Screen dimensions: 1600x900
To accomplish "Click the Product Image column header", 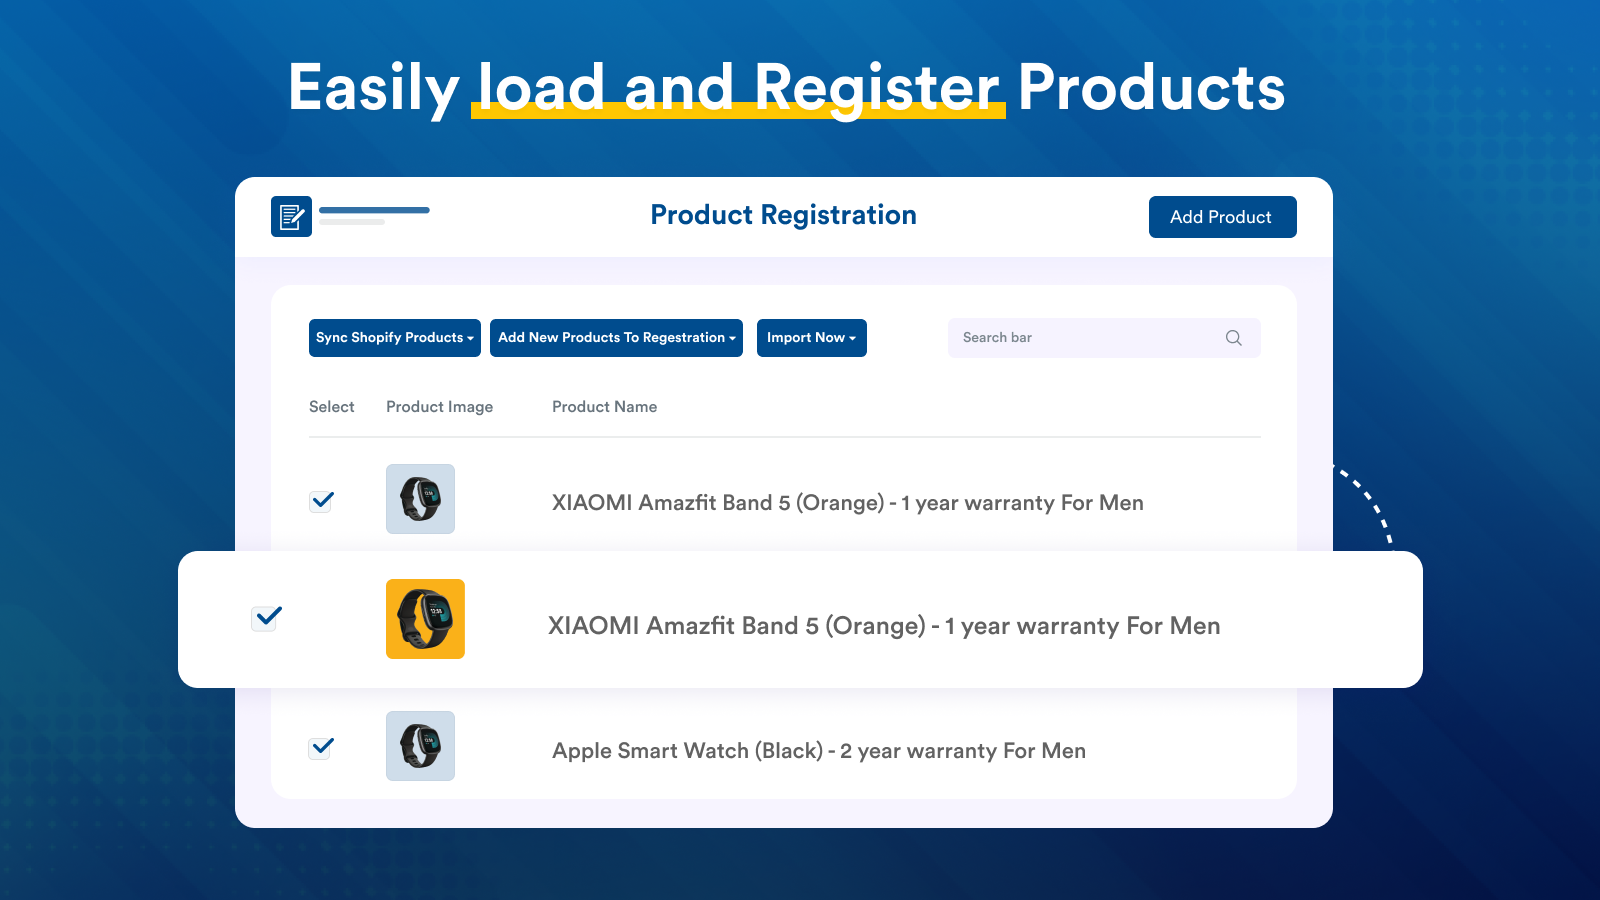I will [x=439, y=407].
